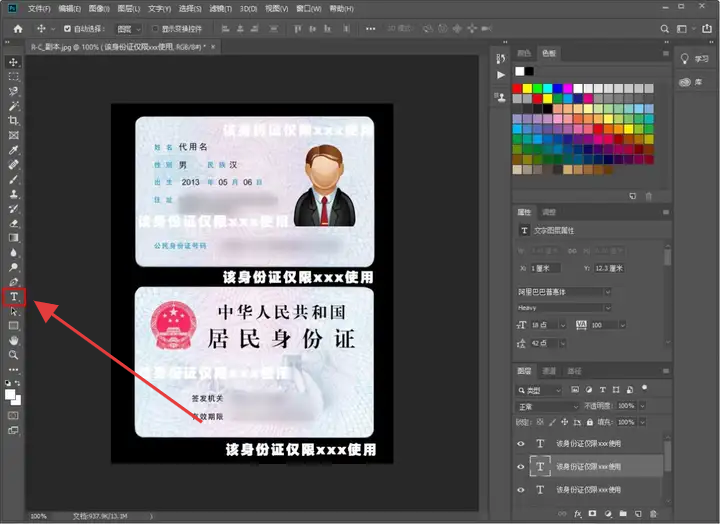Select the Healing Brush tool

click(13, 164)
